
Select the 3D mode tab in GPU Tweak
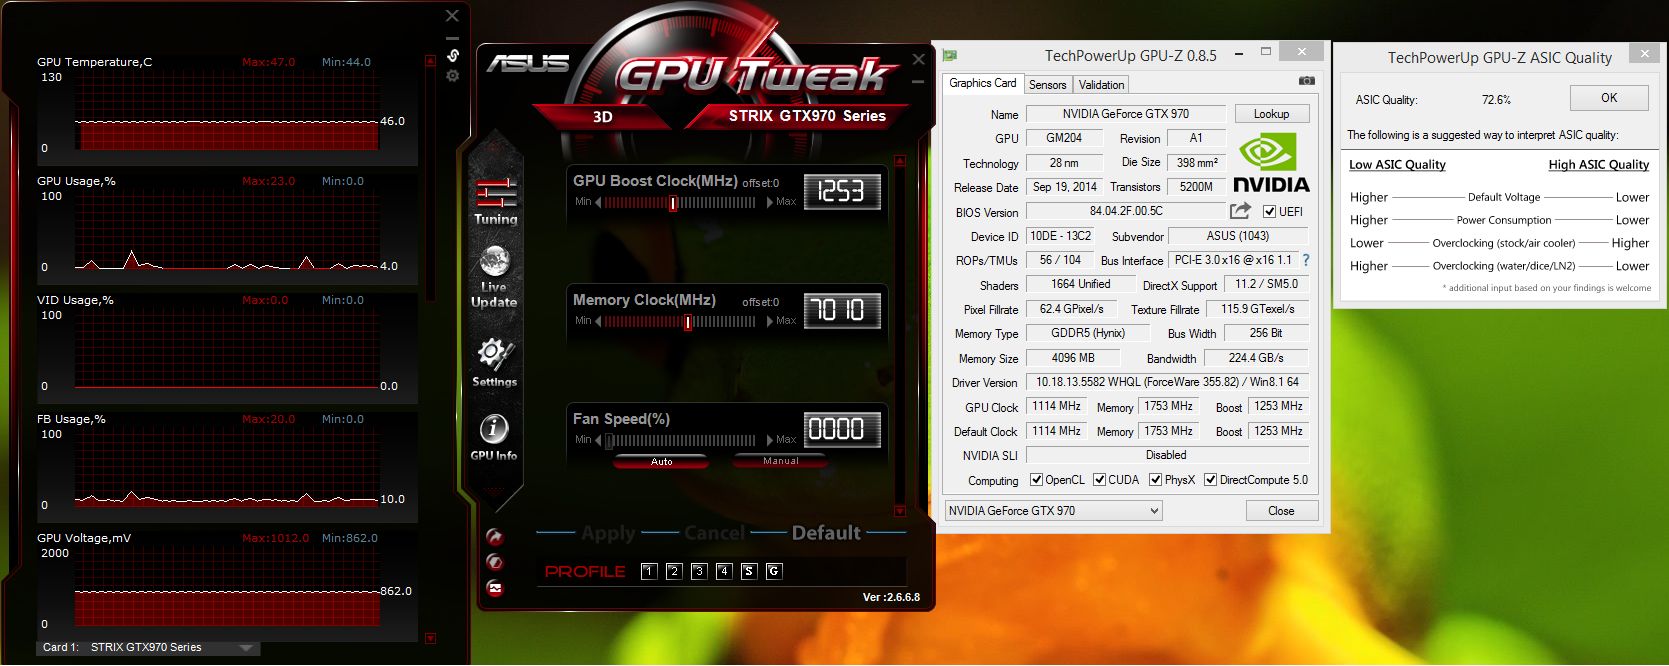point(603,117)
